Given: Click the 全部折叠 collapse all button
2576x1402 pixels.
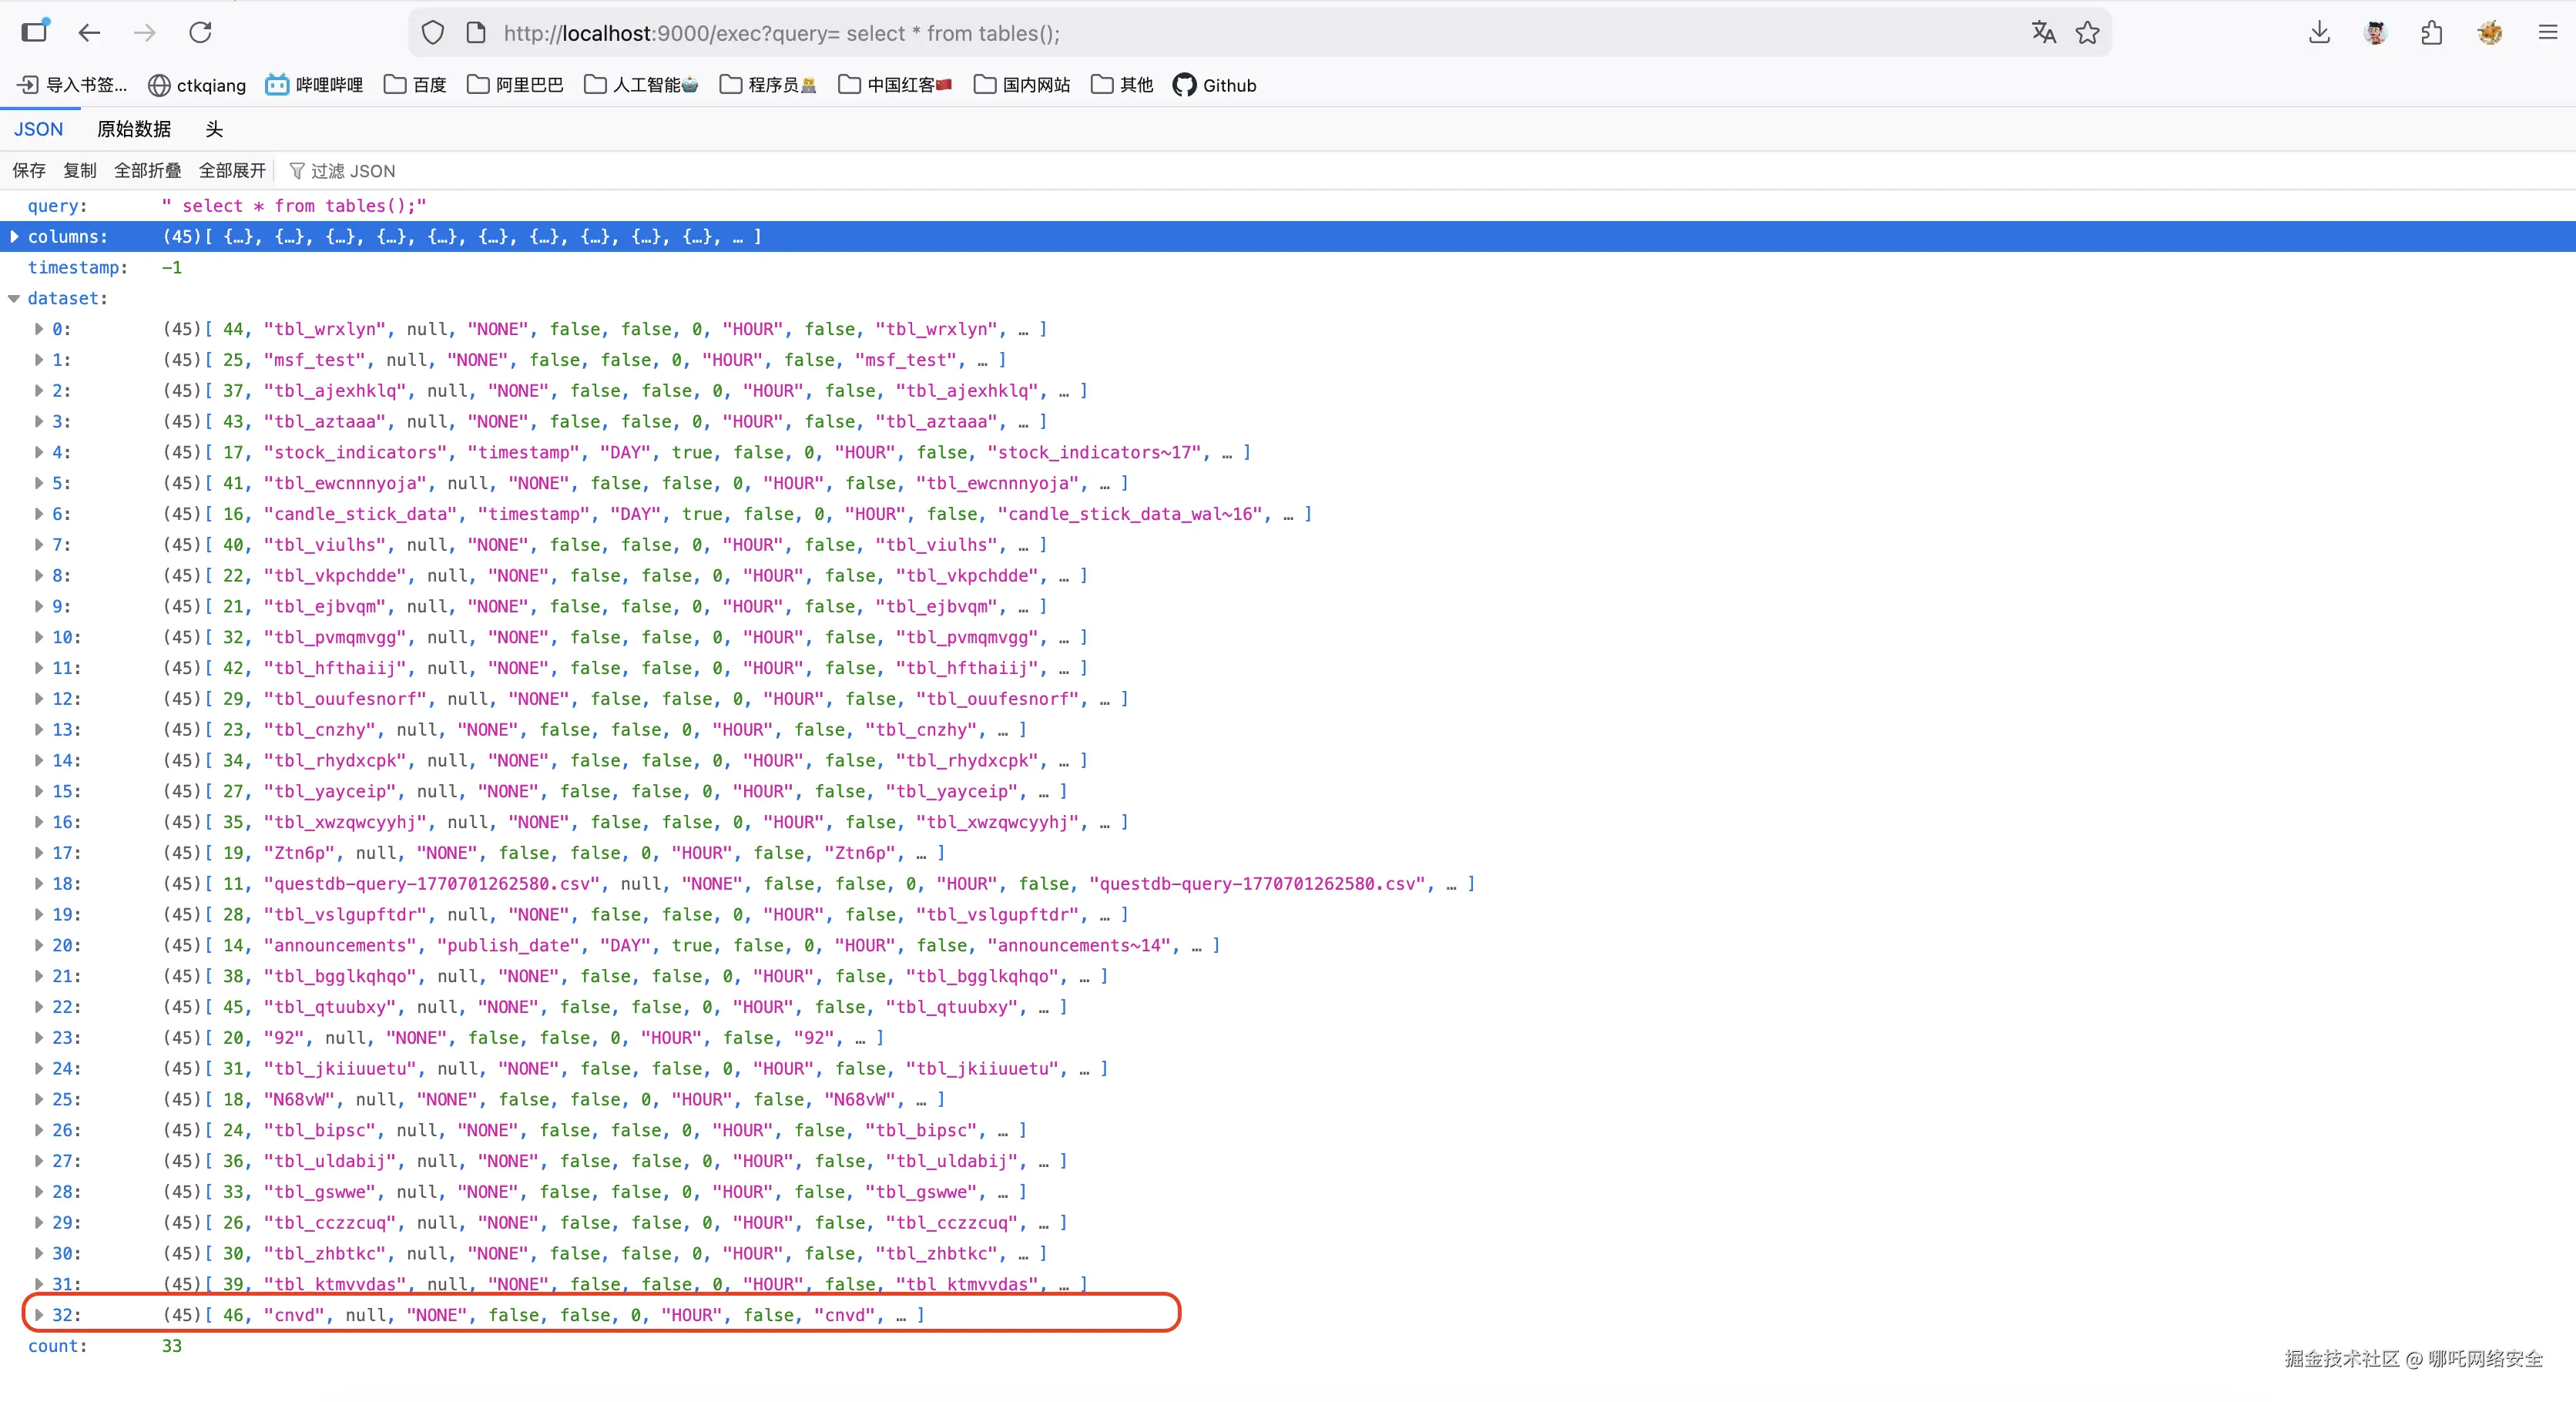Looking at the screenshot, I should click(147, 171).
